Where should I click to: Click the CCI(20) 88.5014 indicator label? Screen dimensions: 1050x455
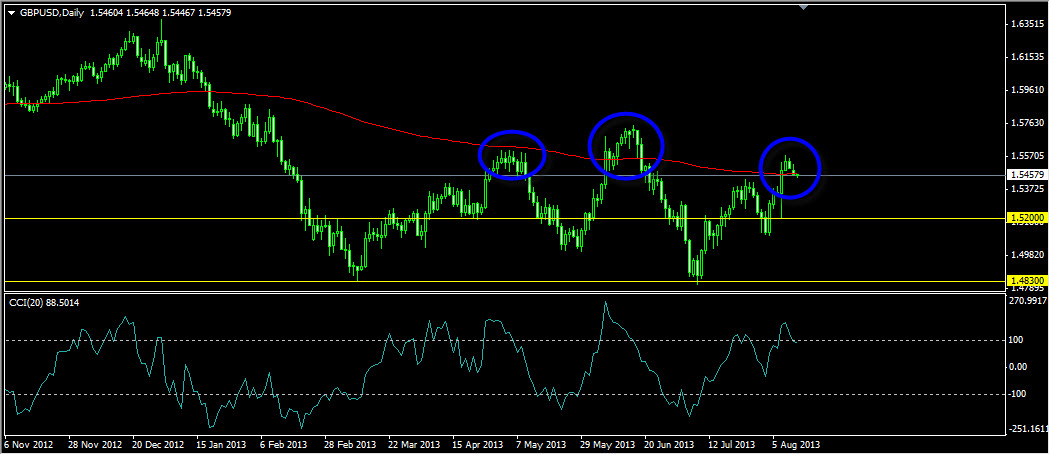point(44,304)
